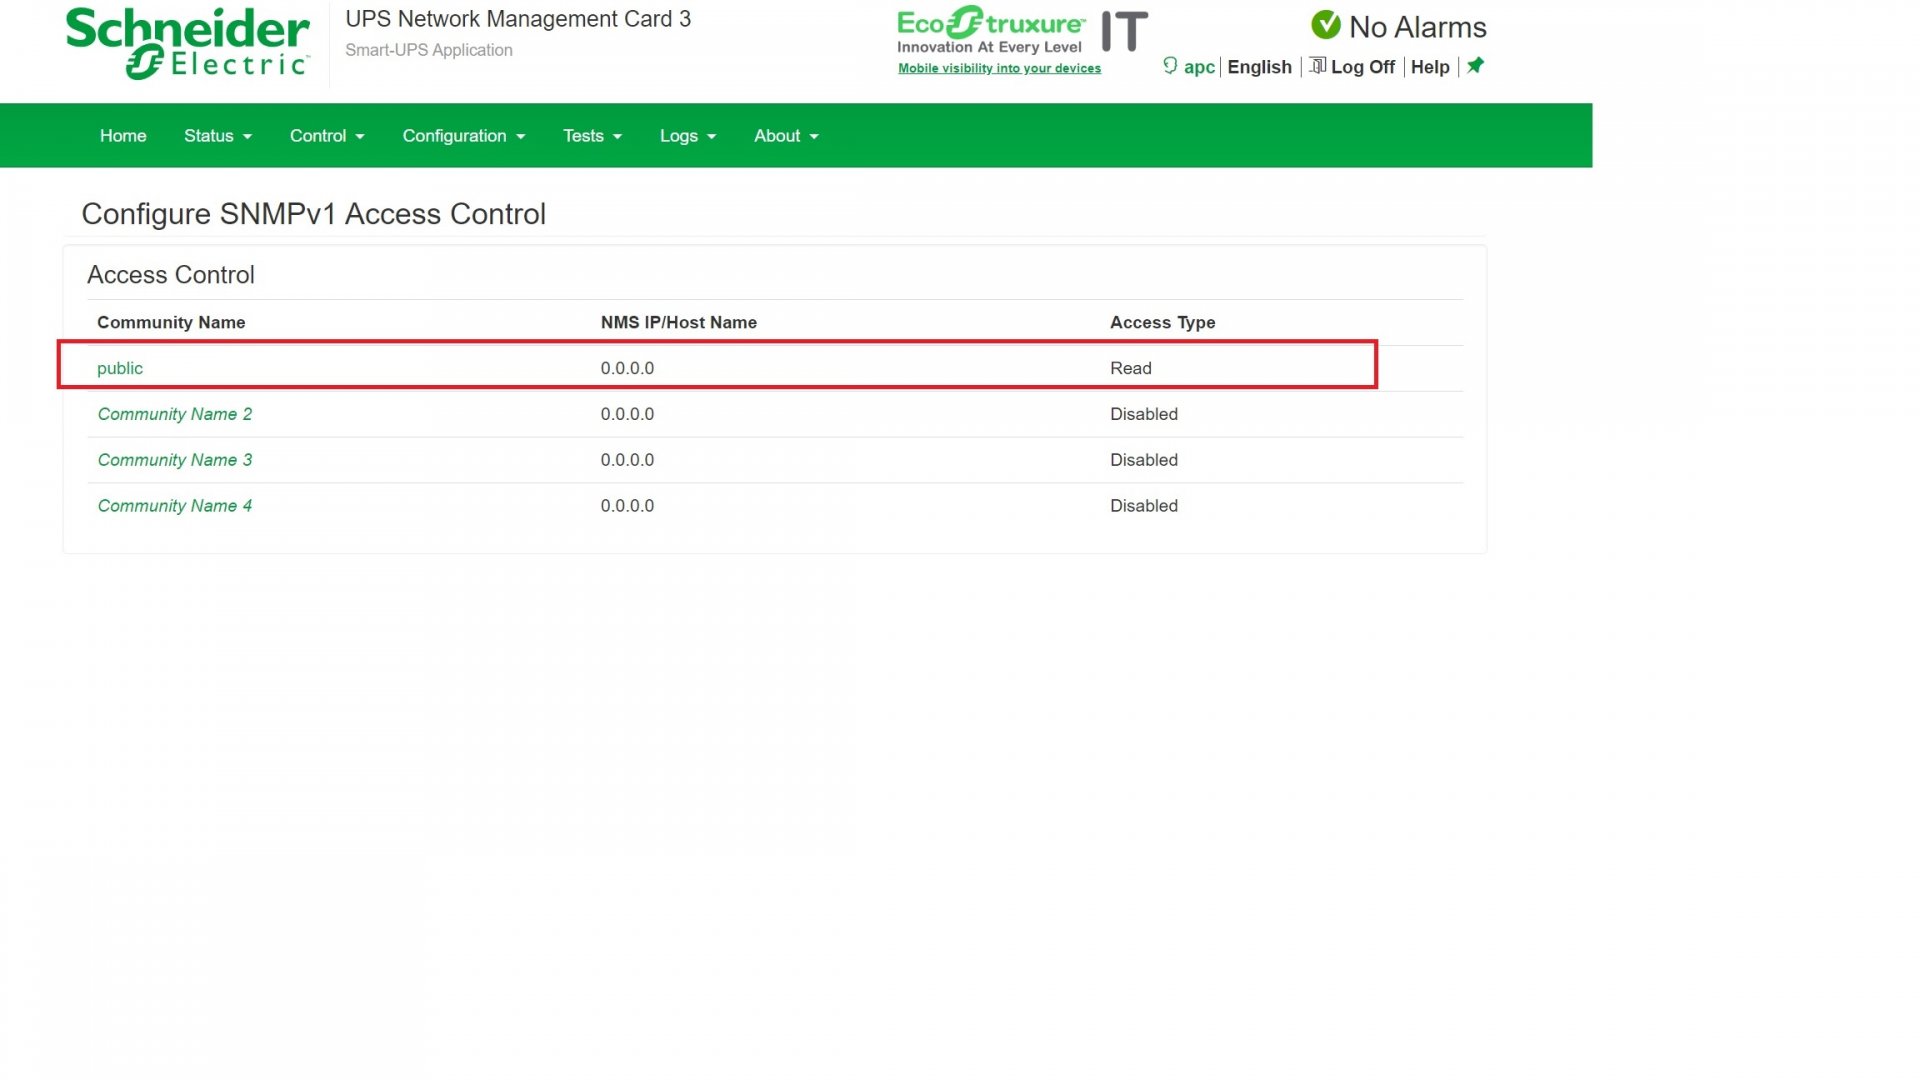Open the Logs menu
The image size is (1920, 1080).
click(x=687, y=136)
